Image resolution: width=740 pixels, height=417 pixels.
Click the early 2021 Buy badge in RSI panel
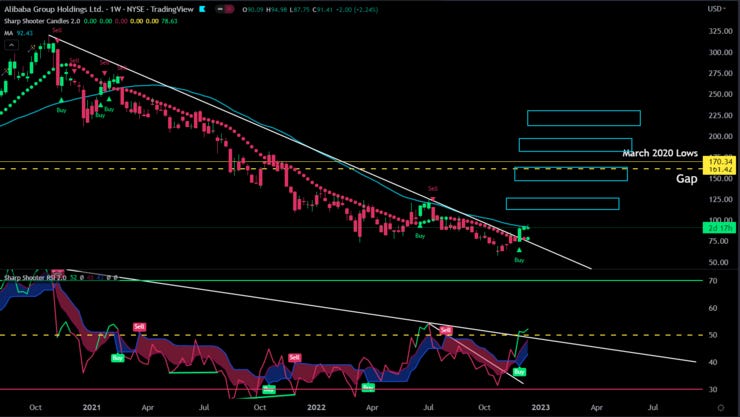[118, 358]
